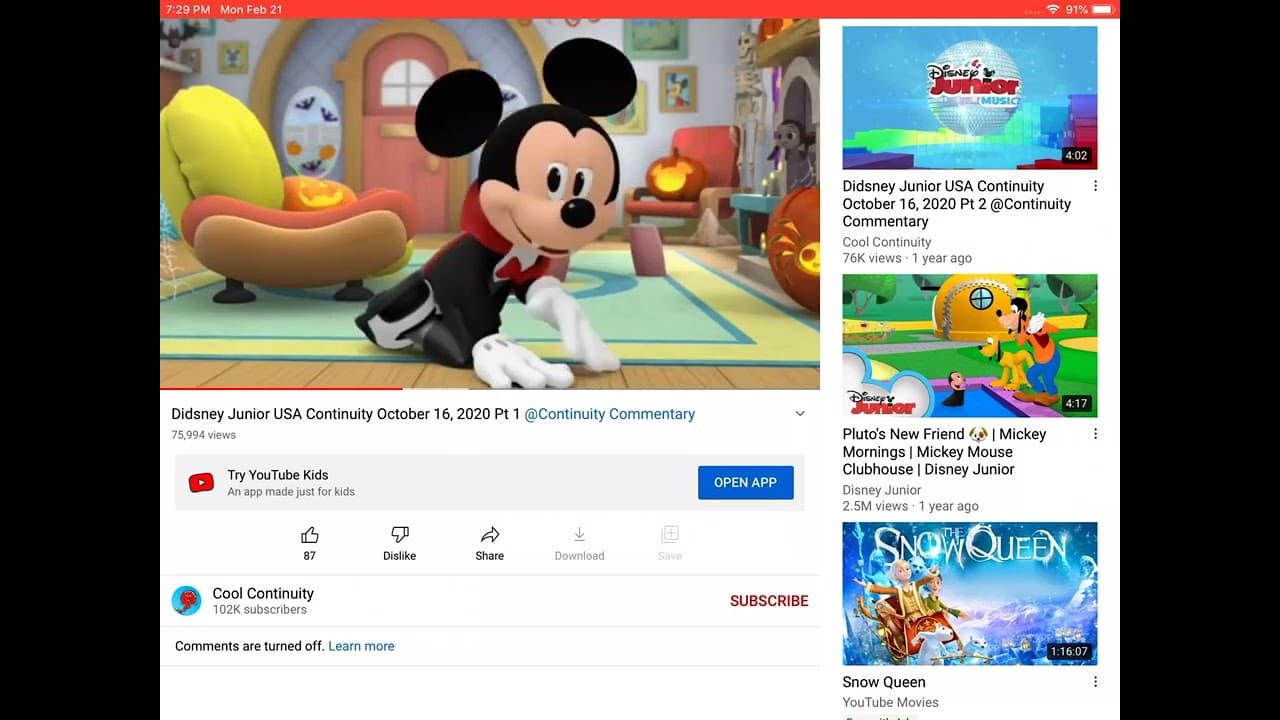Viewport: 1280px width, 720px height.
Task: Tap the Dislike thumbs-down icon
Action: pyautogui.click(x=400, y=535)
